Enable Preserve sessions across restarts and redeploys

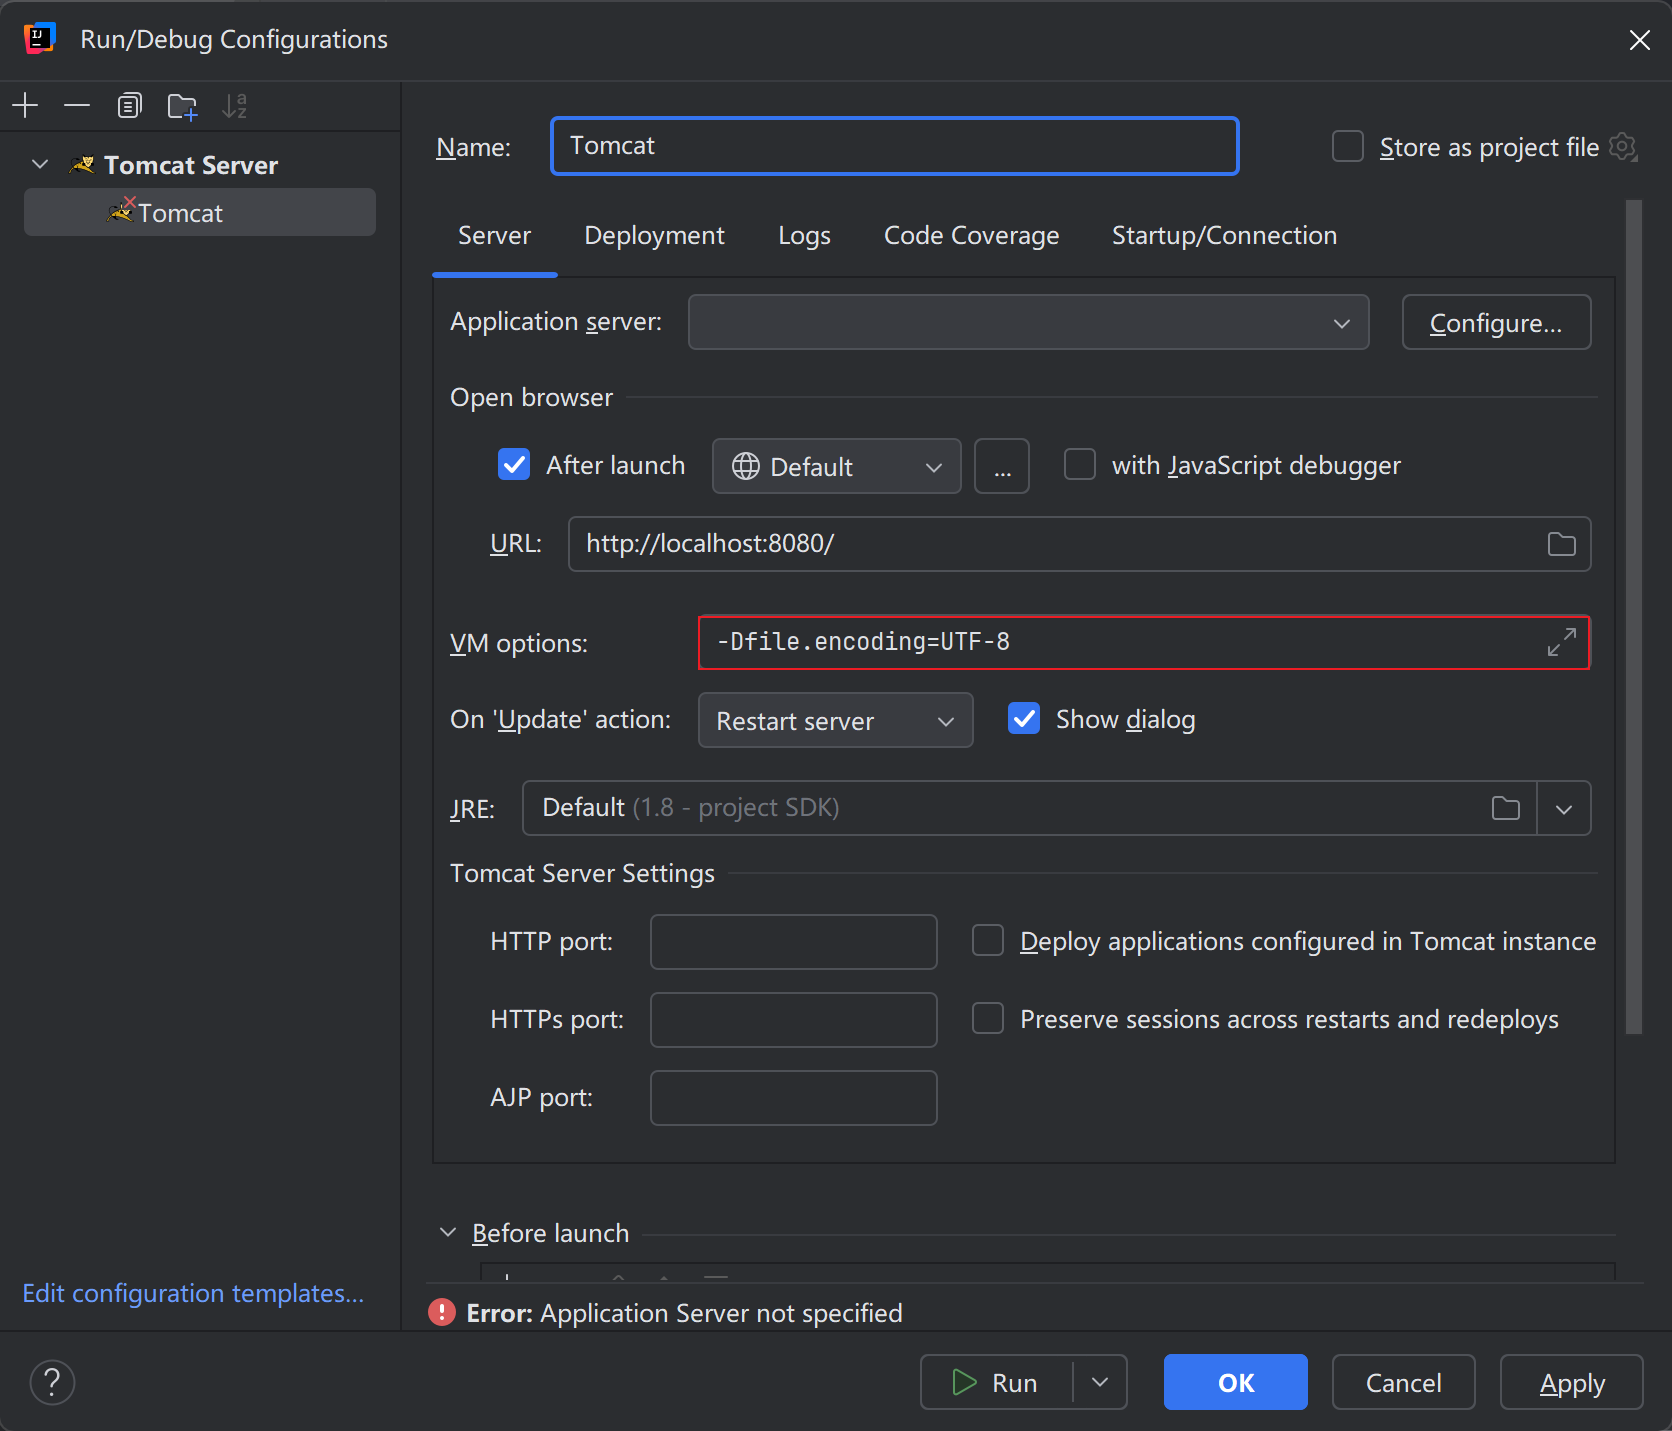pyautogui.click(x=988, y=1018)
